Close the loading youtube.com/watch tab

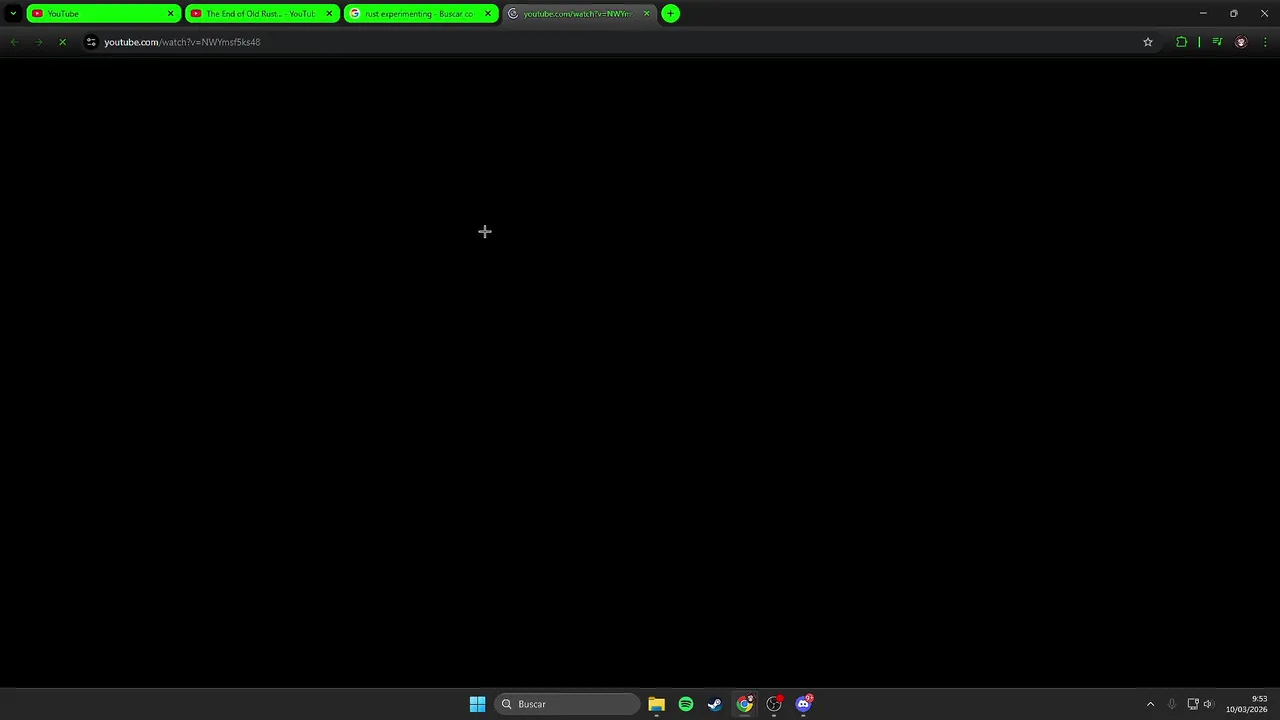click(646, 13)
